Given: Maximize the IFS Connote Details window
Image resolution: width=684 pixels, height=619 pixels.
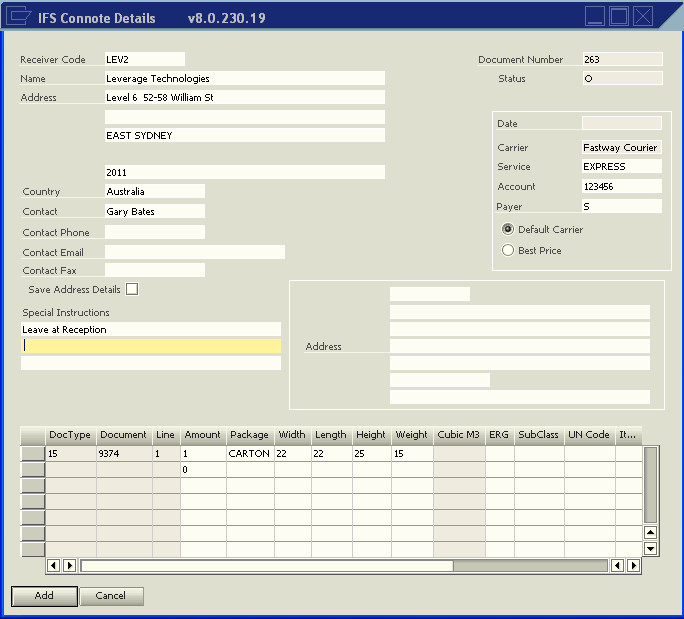Looking at the screenshot, I should (619, 17).
